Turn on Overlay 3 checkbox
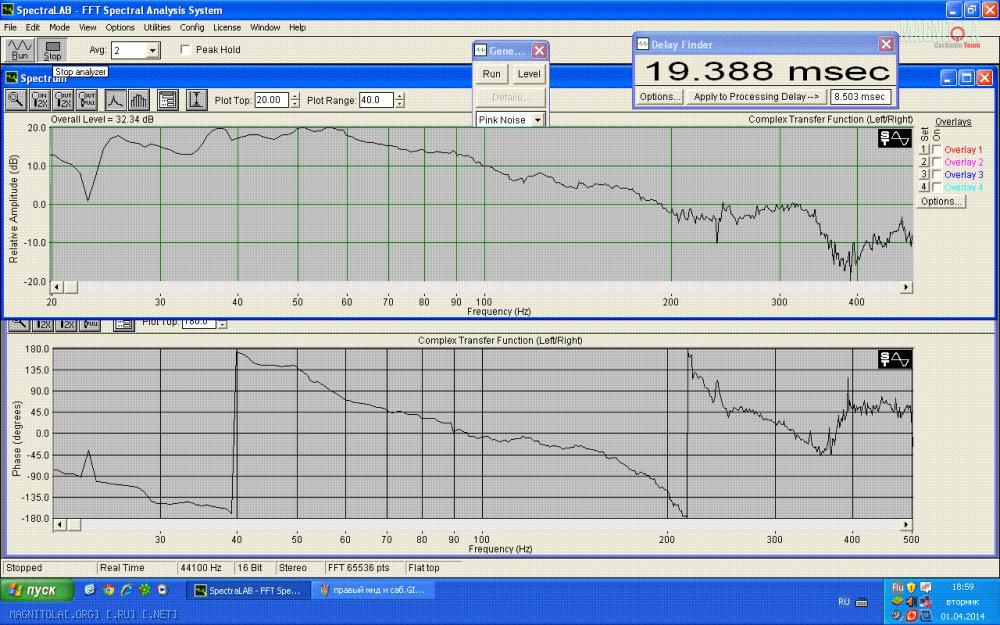 (x=936, y=175)
